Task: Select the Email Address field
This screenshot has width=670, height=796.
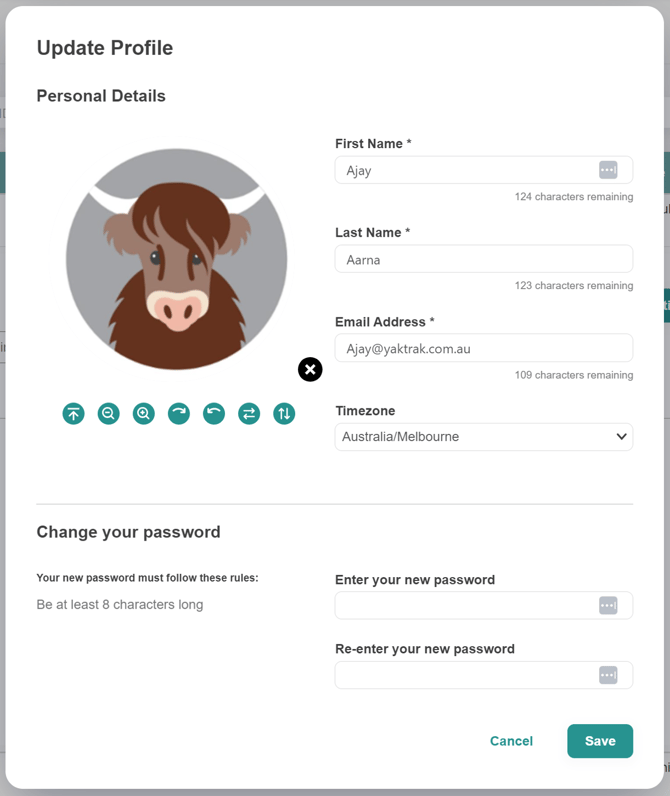Action: point(484,348)
